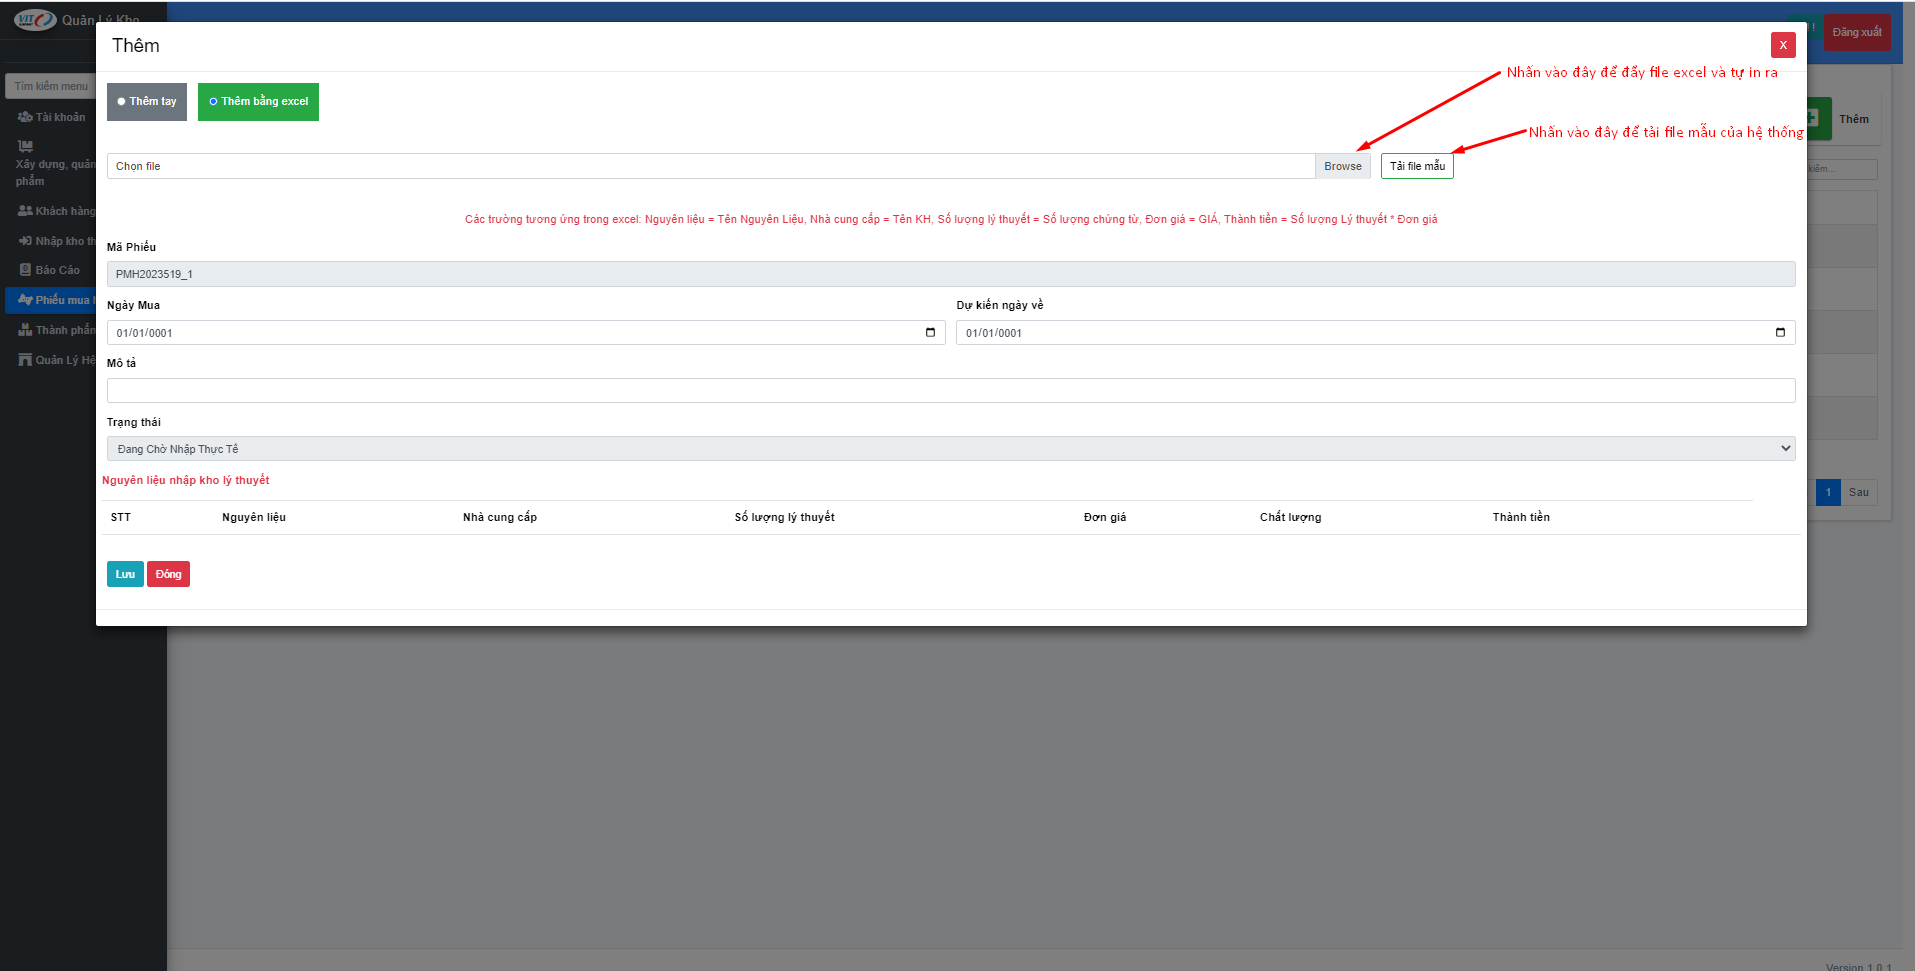Close the Thêm dialog with the X
The height and width of the screenshot is (971, 1915).
click(1783, 45)
